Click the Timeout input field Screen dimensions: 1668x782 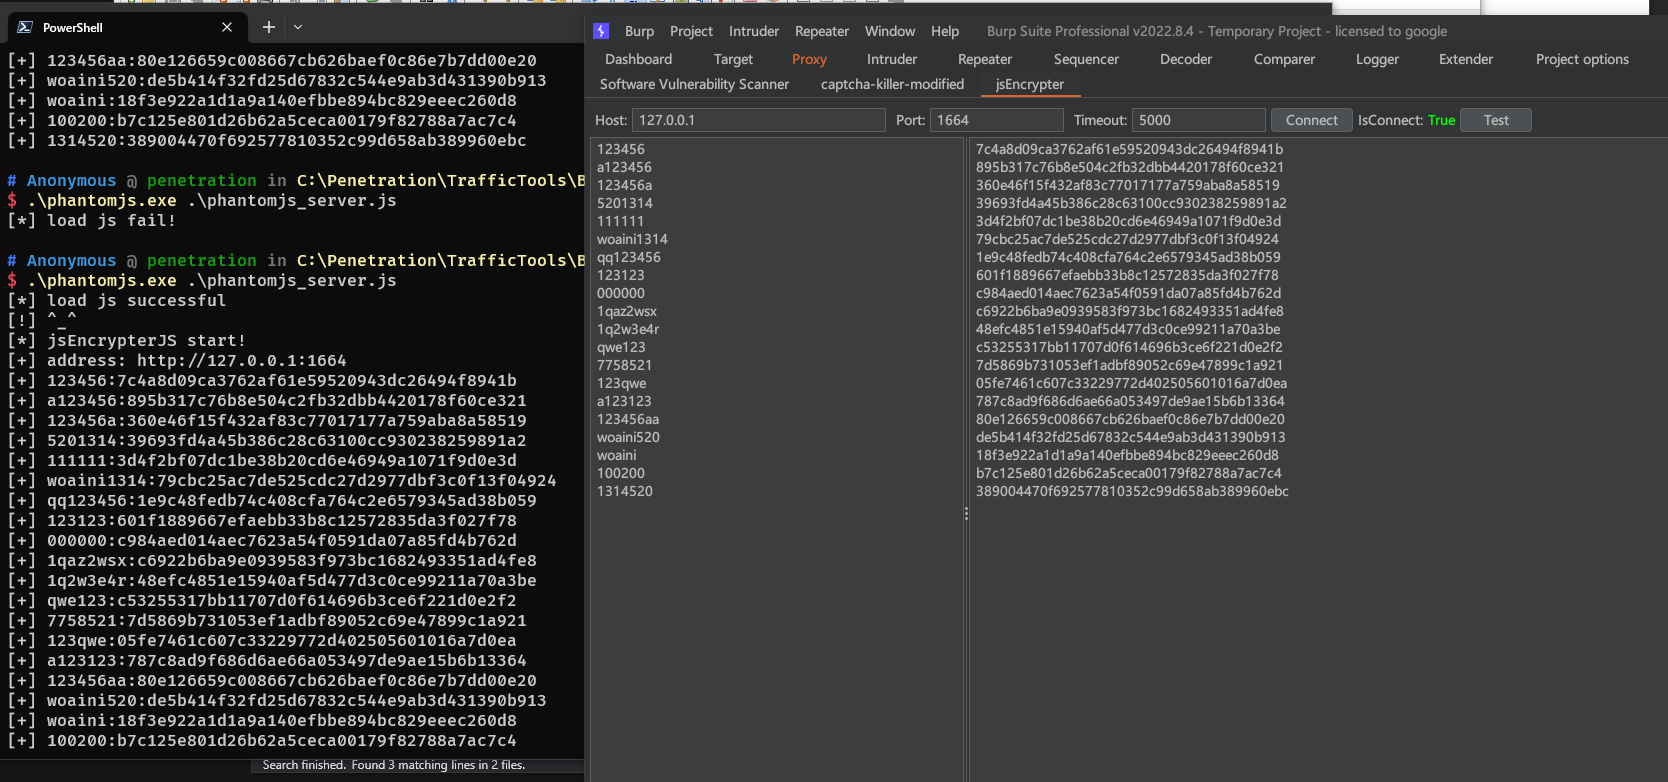coord(1198,120)
